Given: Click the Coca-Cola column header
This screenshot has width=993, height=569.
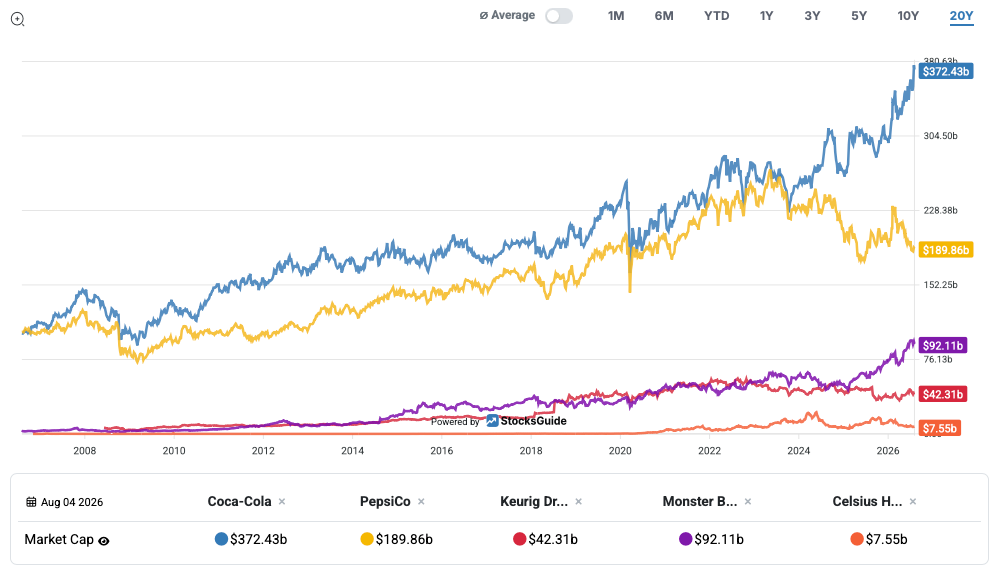Looking at the screenshot, I should pyautogui.click(x=239, y=501).
